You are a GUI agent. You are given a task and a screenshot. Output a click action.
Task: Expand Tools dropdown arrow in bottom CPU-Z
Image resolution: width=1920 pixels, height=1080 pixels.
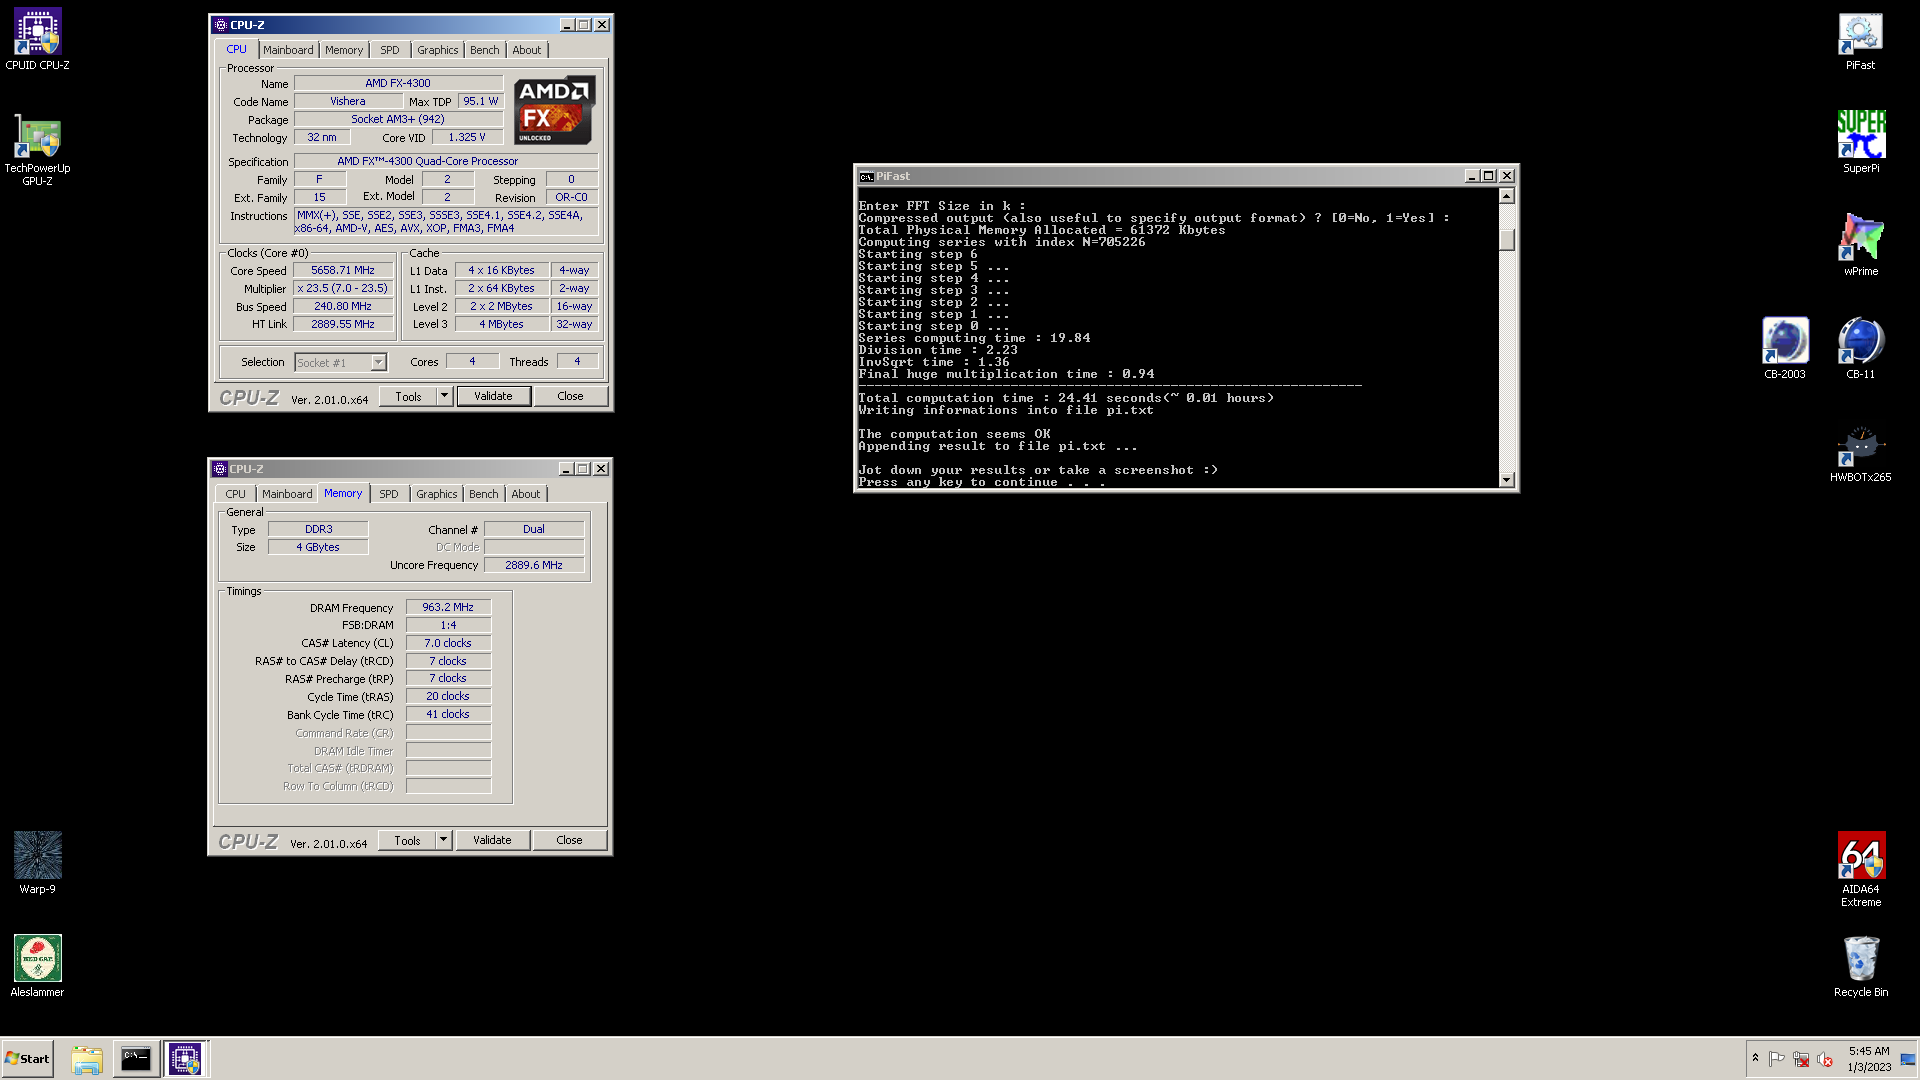[443, 840]
